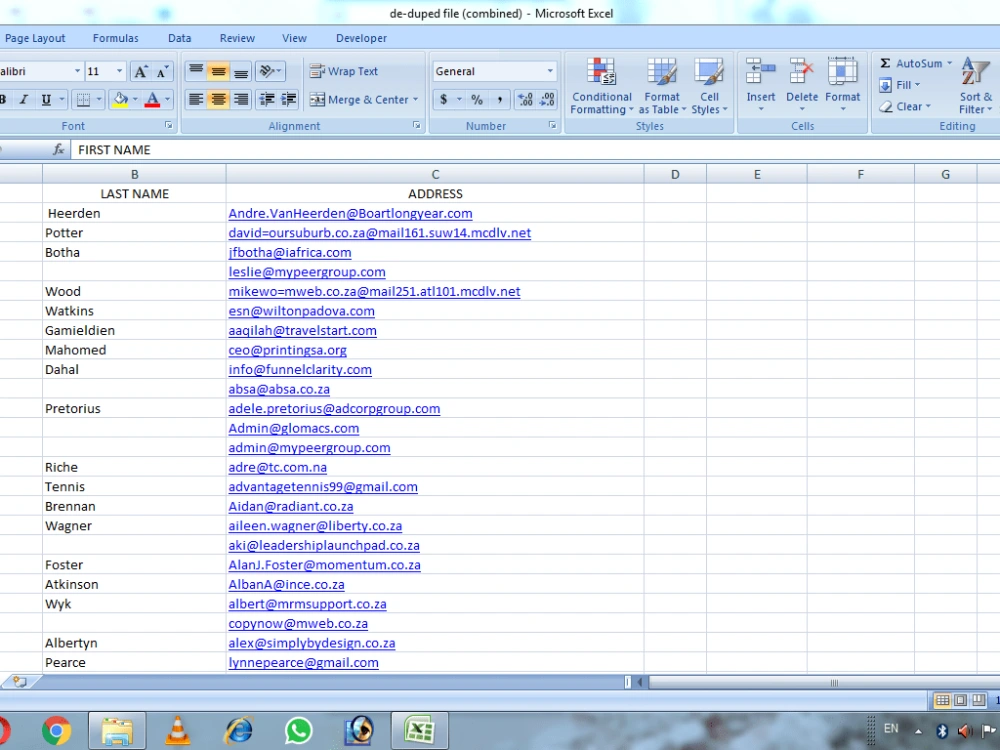This screenshot has width=1000, height=750.
Task: Switch to the Formulas ribbon tab
Action: [115, 38]
